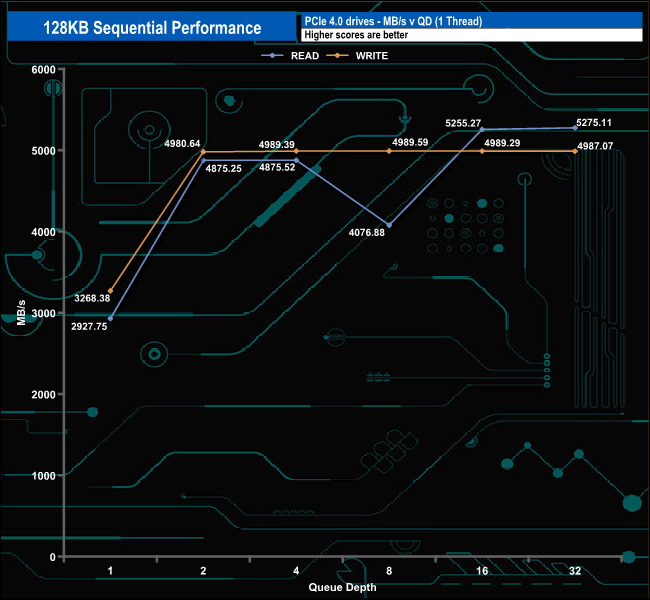Click the WRITE data point at queue depth 8

click(x=389, y=151)
